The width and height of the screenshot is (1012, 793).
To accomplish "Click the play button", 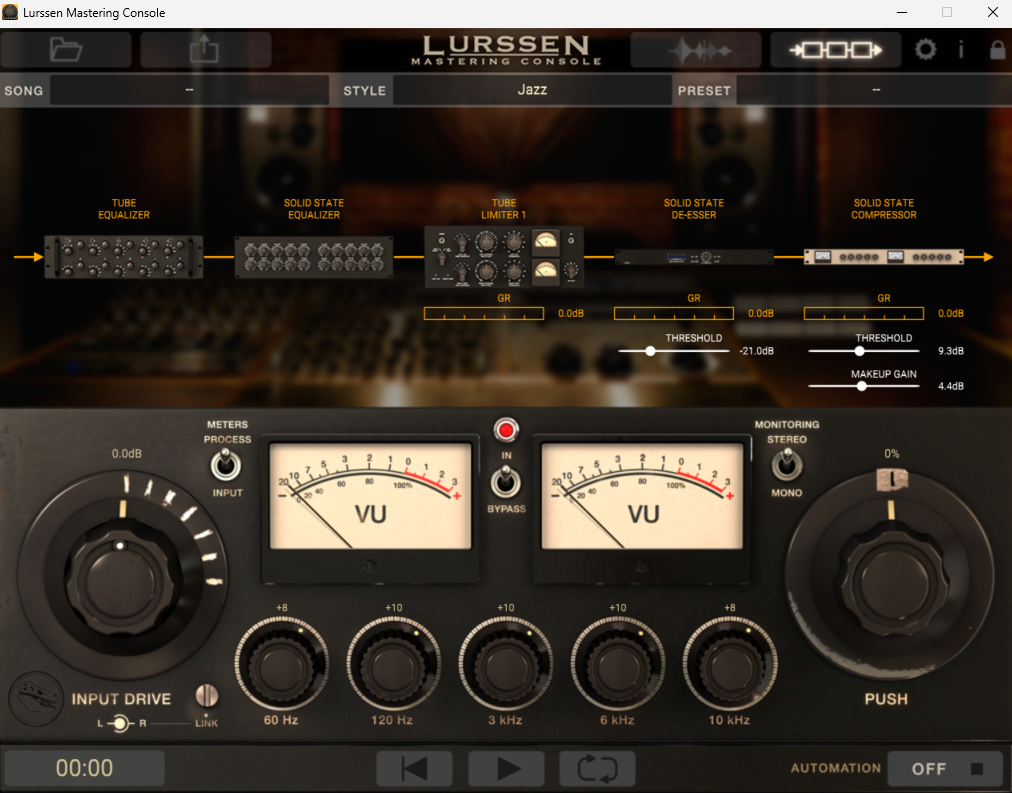I will pos(507,768).
